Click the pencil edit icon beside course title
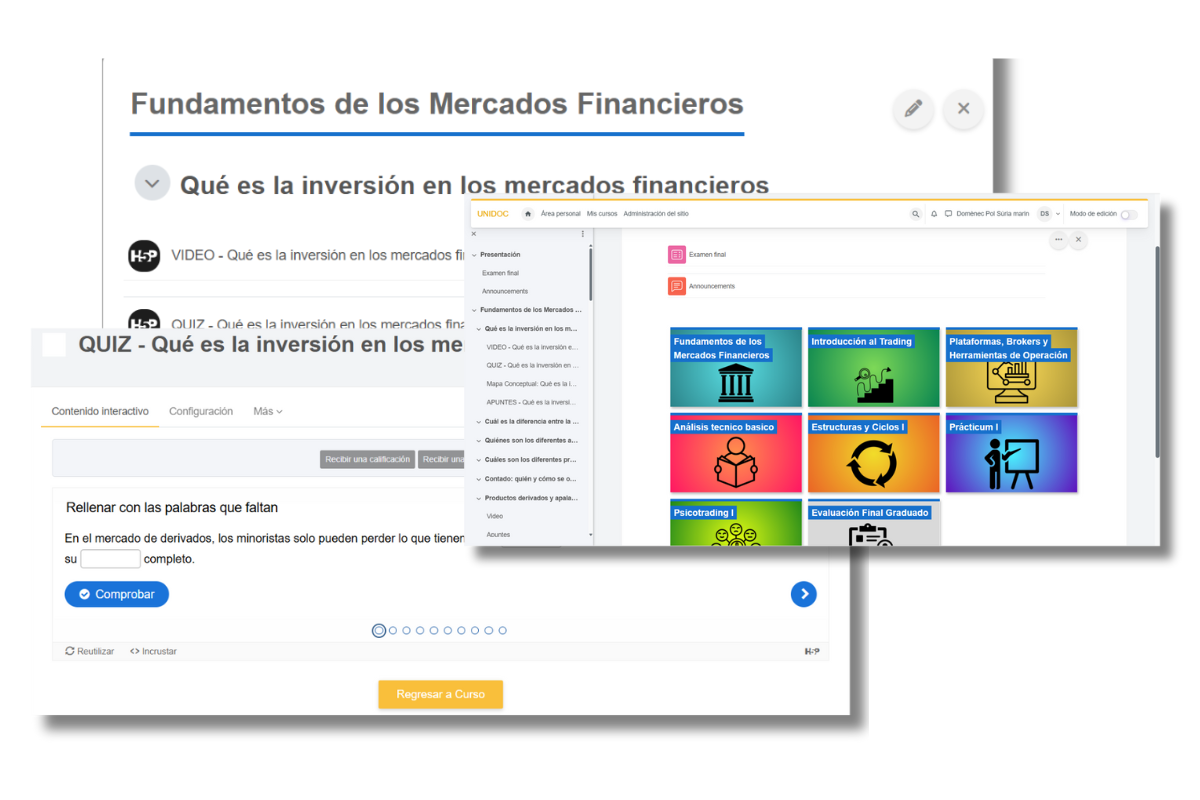Viewport: 1200px width, 800px height. 912,109
